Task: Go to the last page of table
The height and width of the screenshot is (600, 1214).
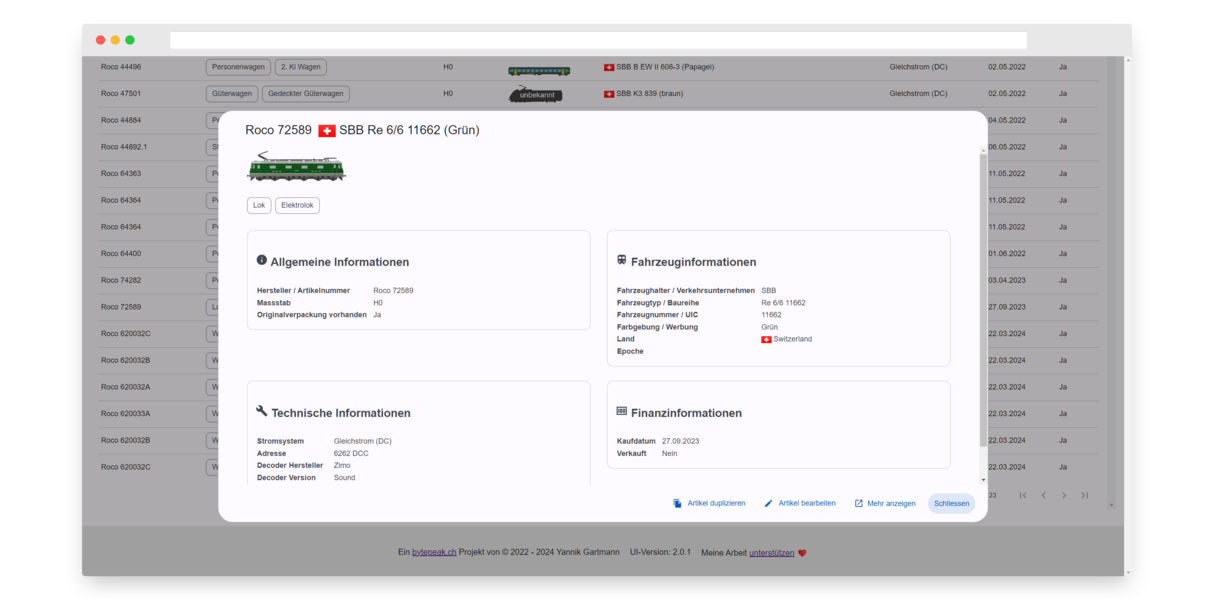Action: pos(1084,495)
